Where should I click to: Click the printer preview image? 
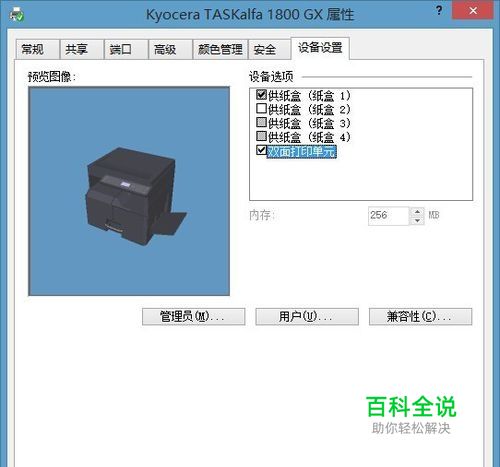tap(129, 191)
